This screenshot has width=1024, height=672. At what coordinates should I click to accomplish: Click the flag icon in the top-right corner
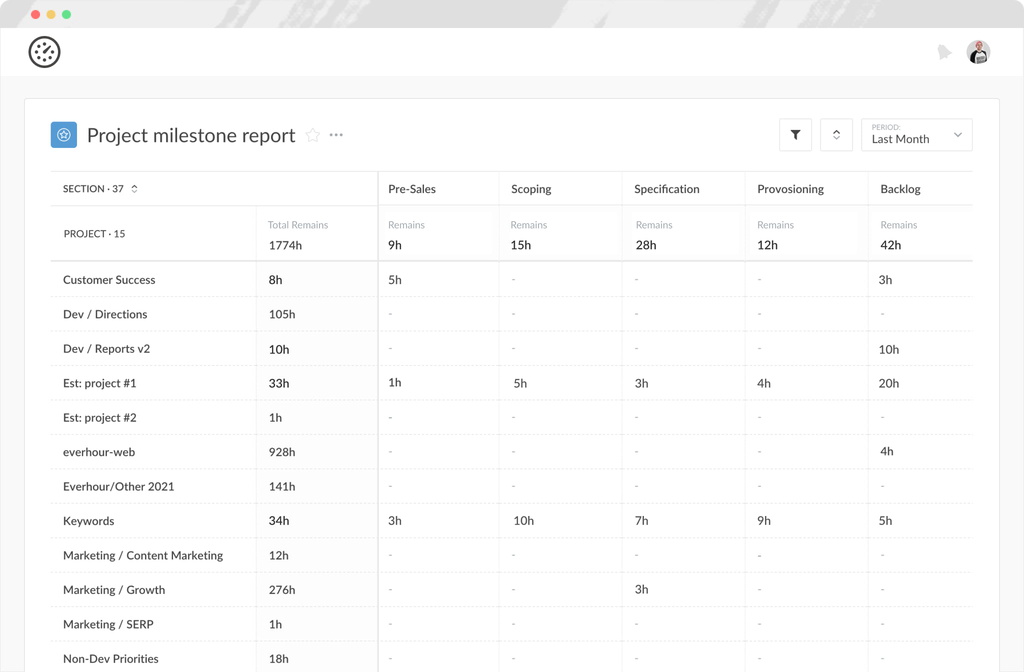(944, 51)
